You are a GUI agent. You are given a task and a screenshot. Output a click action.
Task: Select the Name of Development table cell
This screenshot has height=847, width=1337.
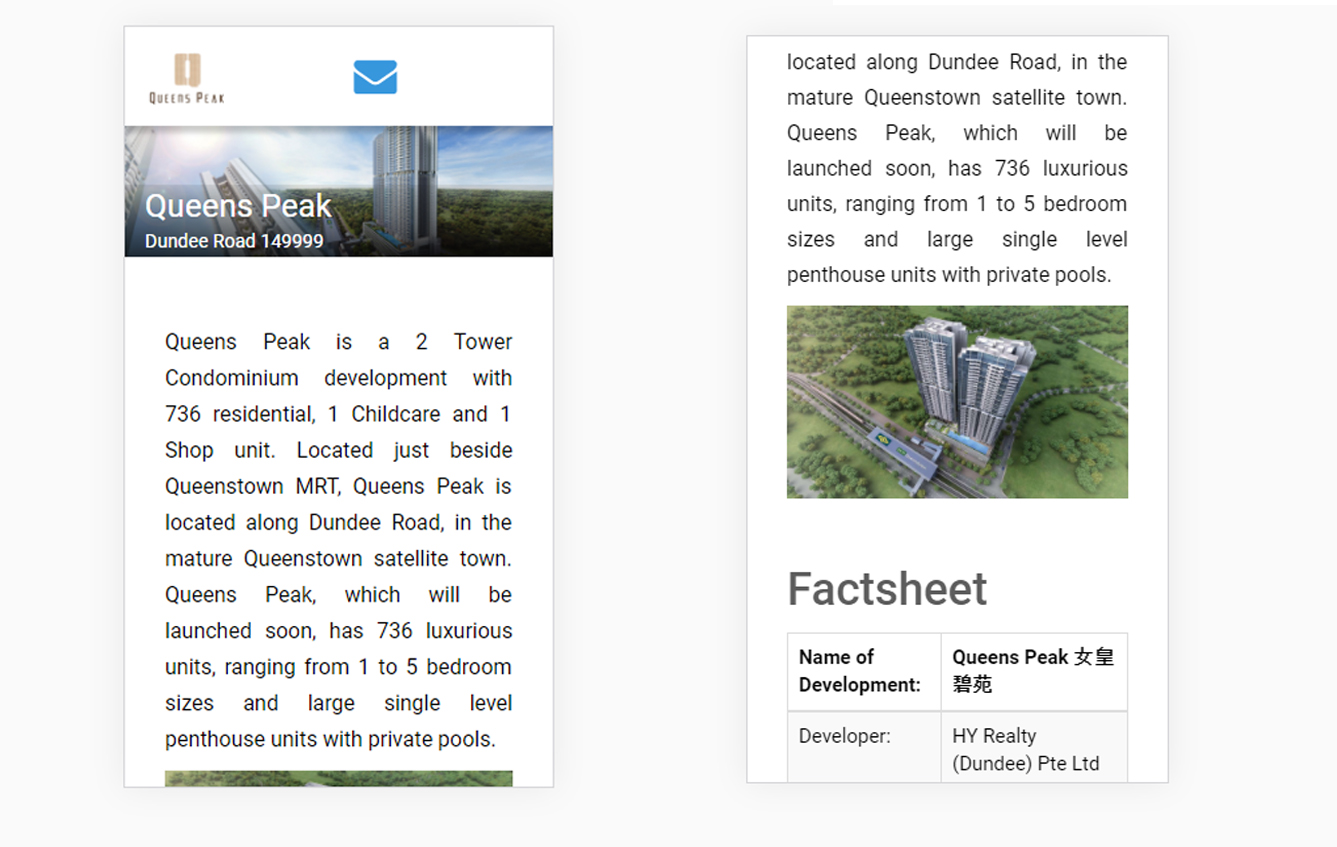tap(864, 671)
